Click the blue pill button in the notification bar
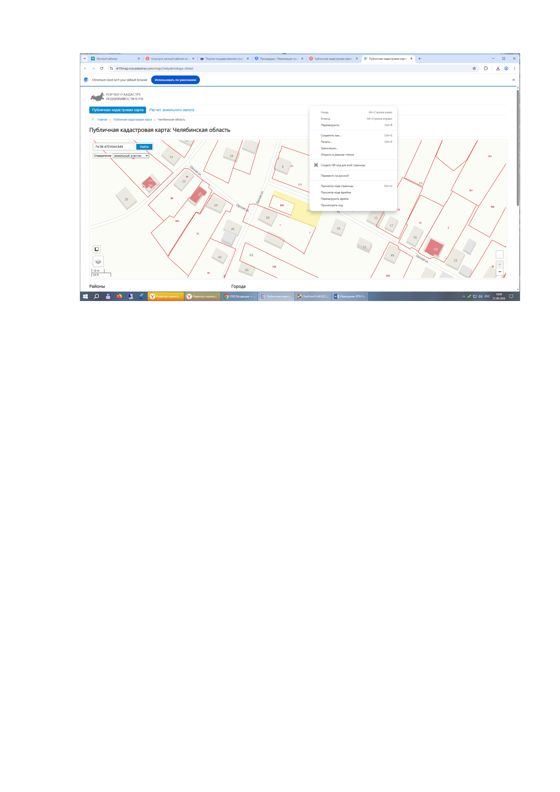The height and width of the screenshot is (792, 560). tap(175, 80)
